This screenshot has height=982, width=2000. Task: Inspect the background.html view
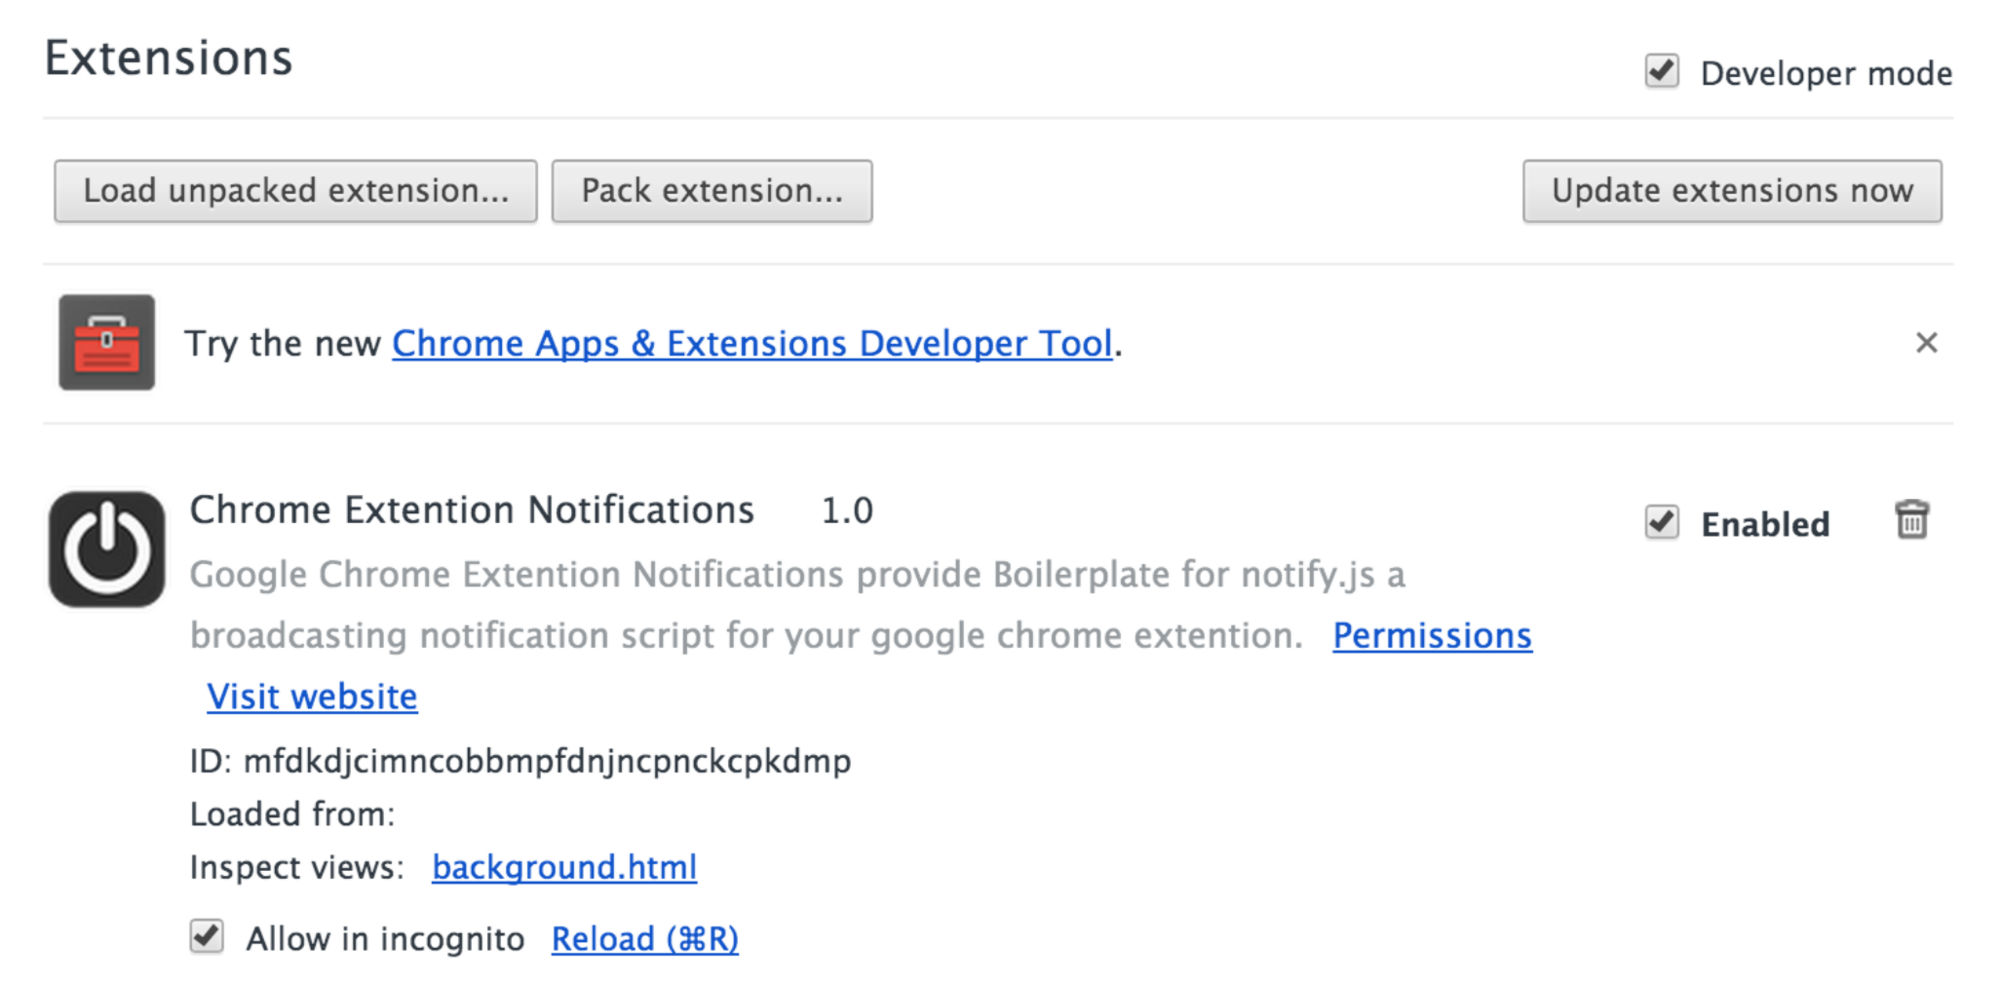pos(564,867)
